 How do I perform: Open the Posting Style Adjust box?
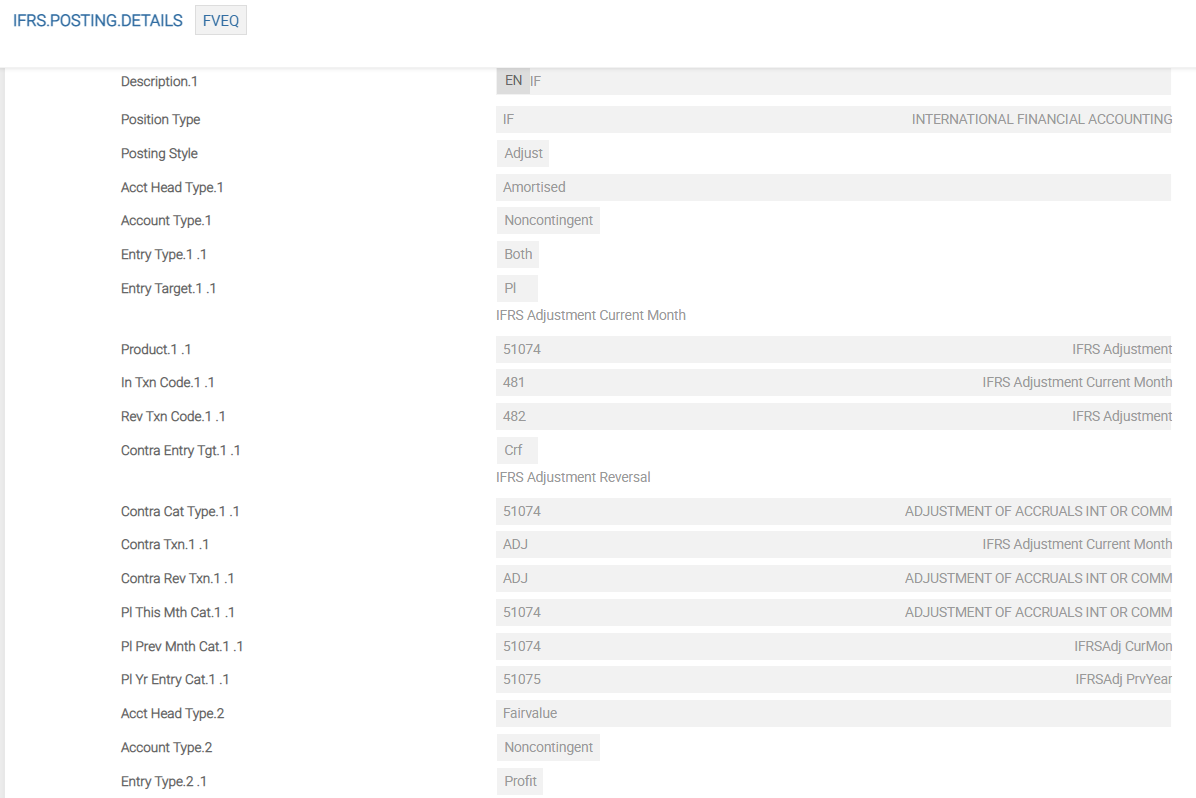(x=523, y=153)
